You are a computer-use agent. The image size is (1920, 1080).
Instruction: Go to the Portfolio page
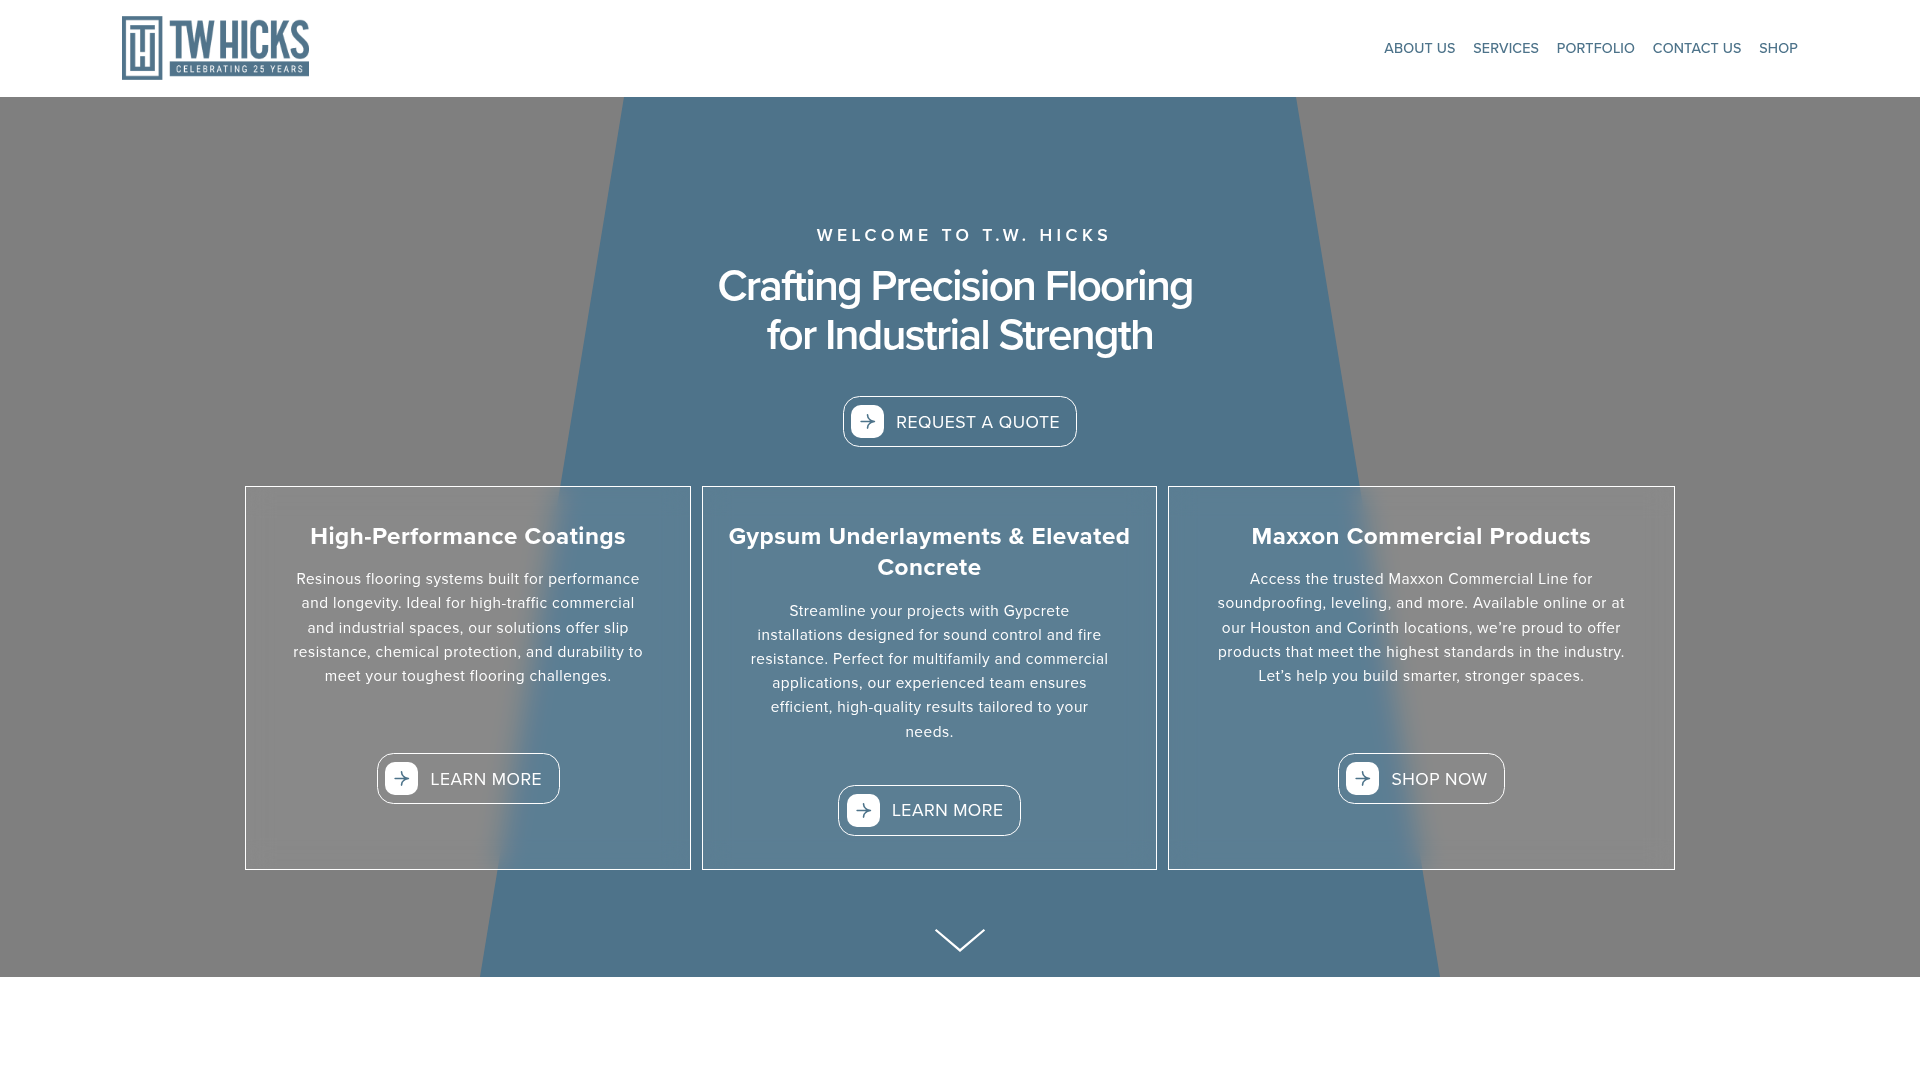coord(1595,48)
